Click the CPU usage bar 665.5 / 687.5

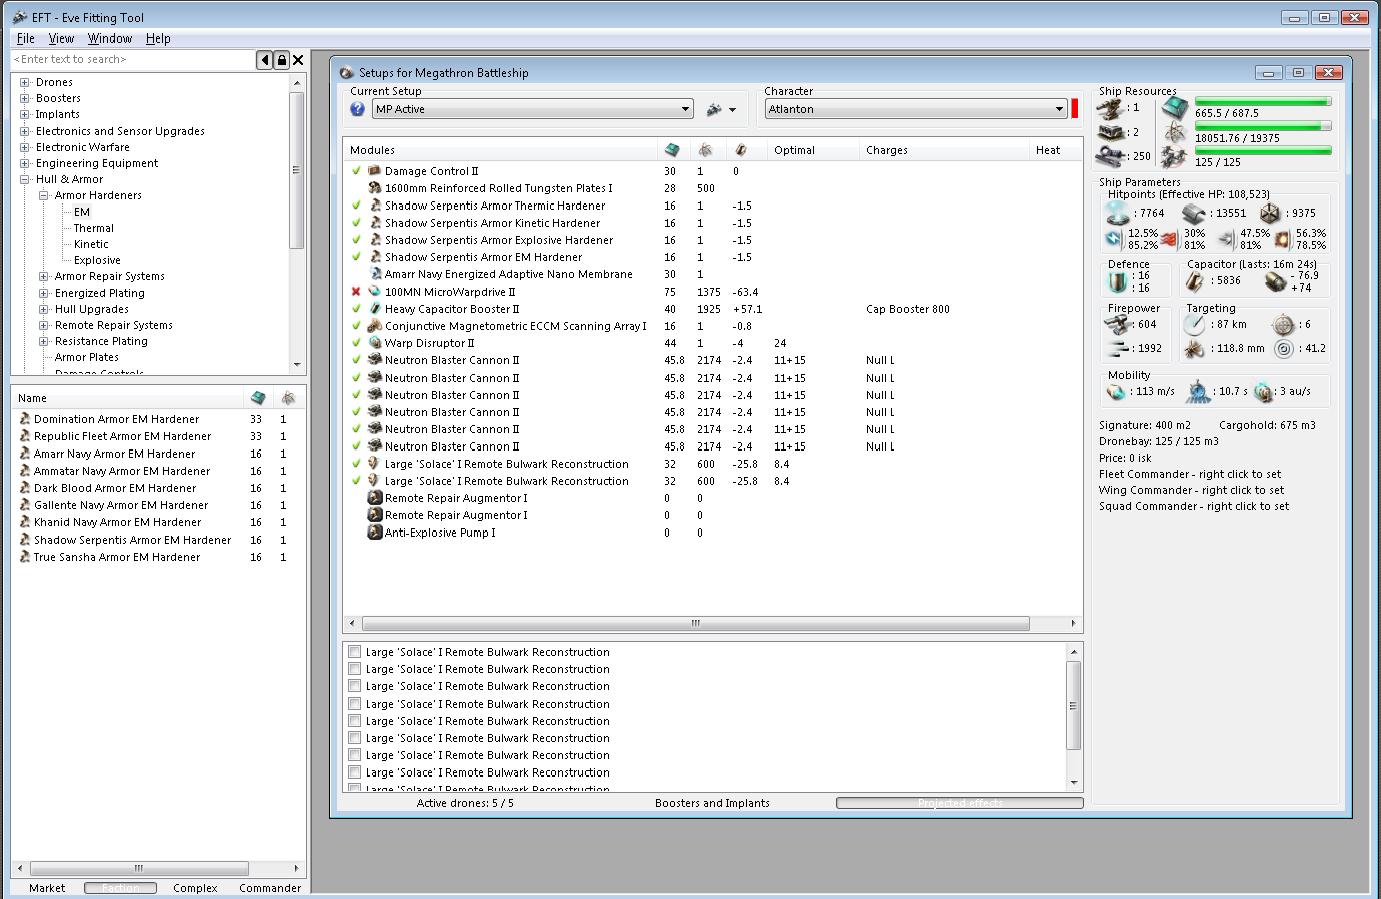coord(1263,102)
